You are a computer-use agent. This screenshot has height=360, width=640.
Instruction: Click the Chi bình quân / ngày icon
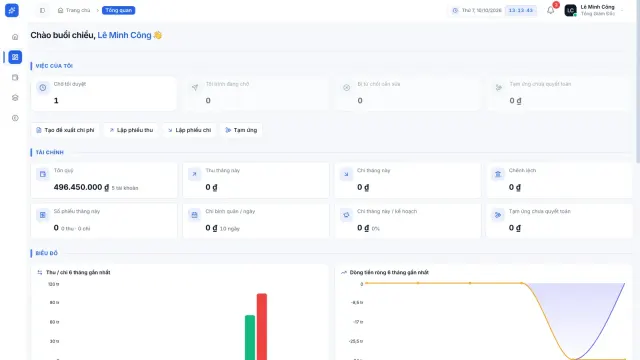point(195,215)
